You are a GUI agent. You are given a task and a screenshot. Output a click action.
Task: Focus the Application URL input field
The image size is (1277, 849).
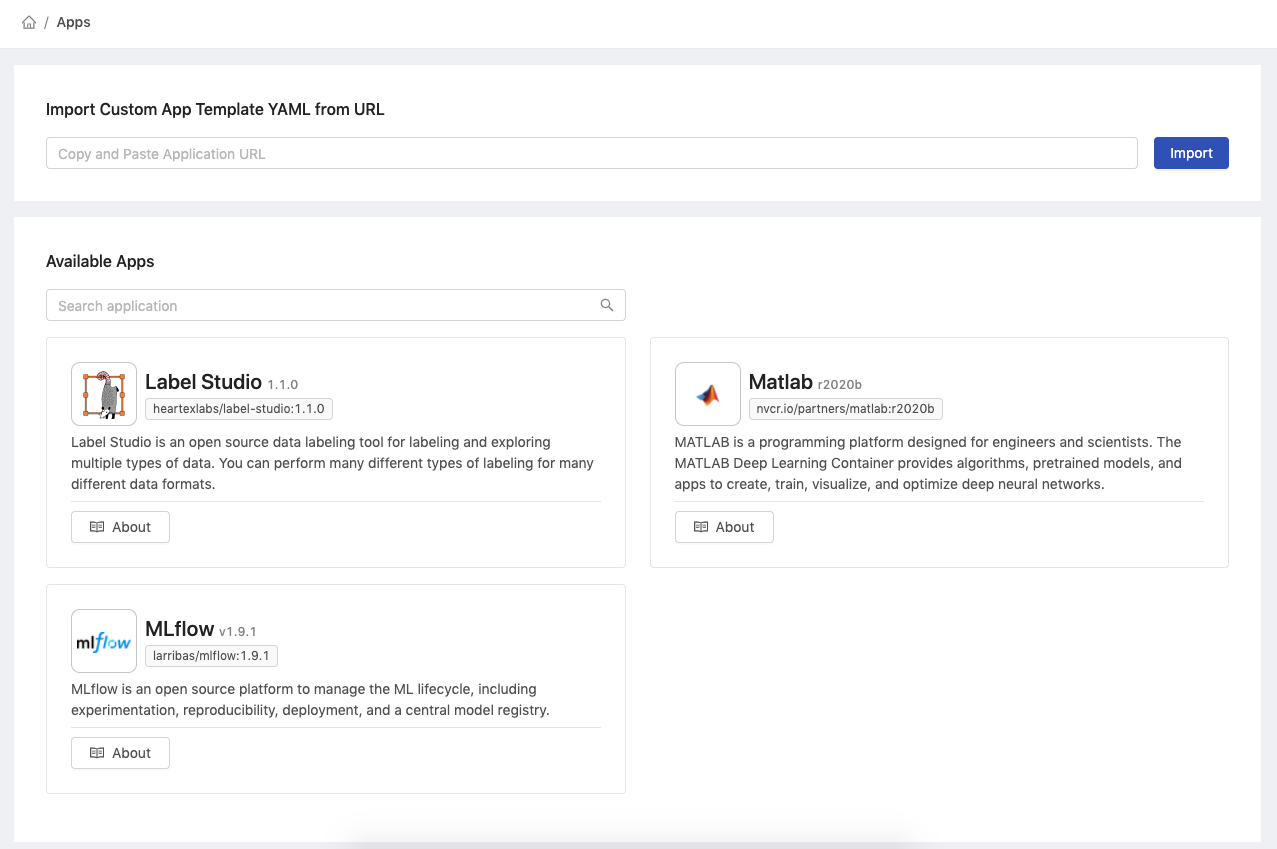(592, 153)
